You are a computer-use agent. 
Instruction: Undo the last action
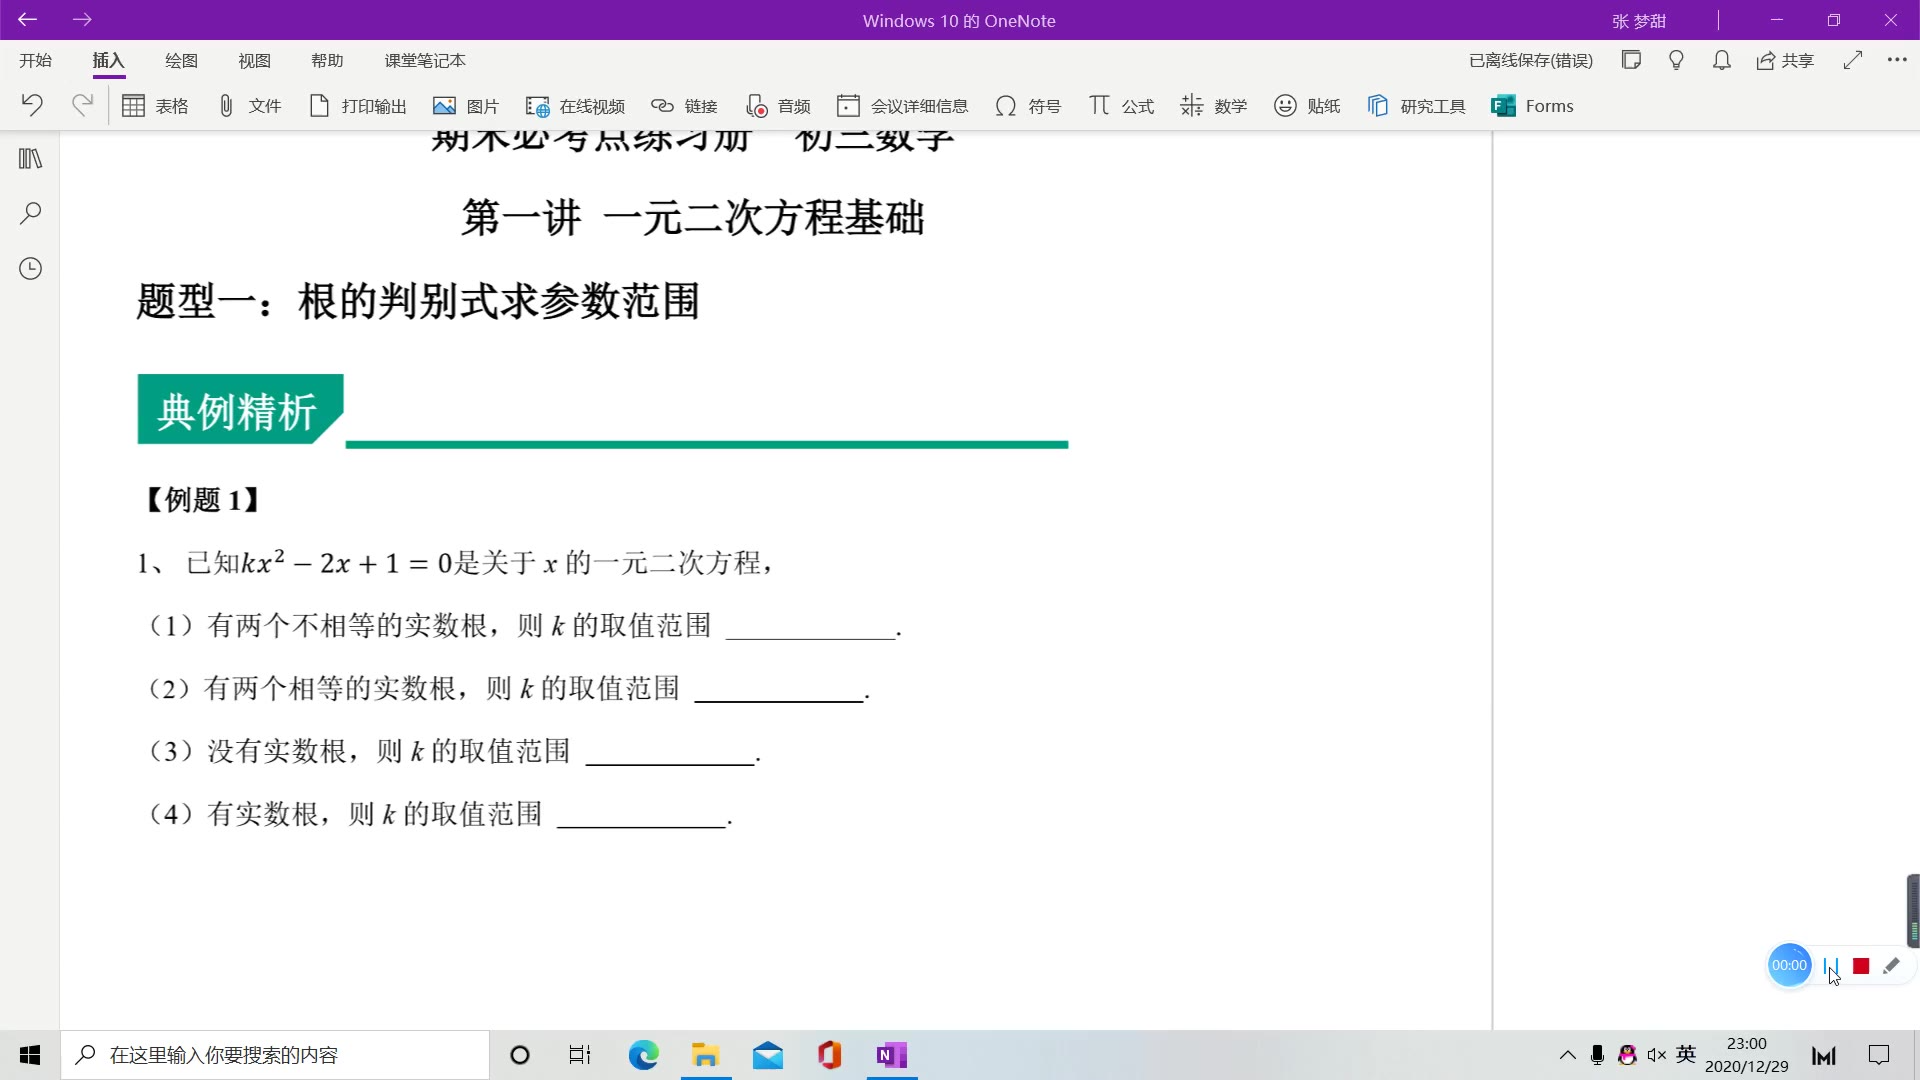[x=32, y=105]
